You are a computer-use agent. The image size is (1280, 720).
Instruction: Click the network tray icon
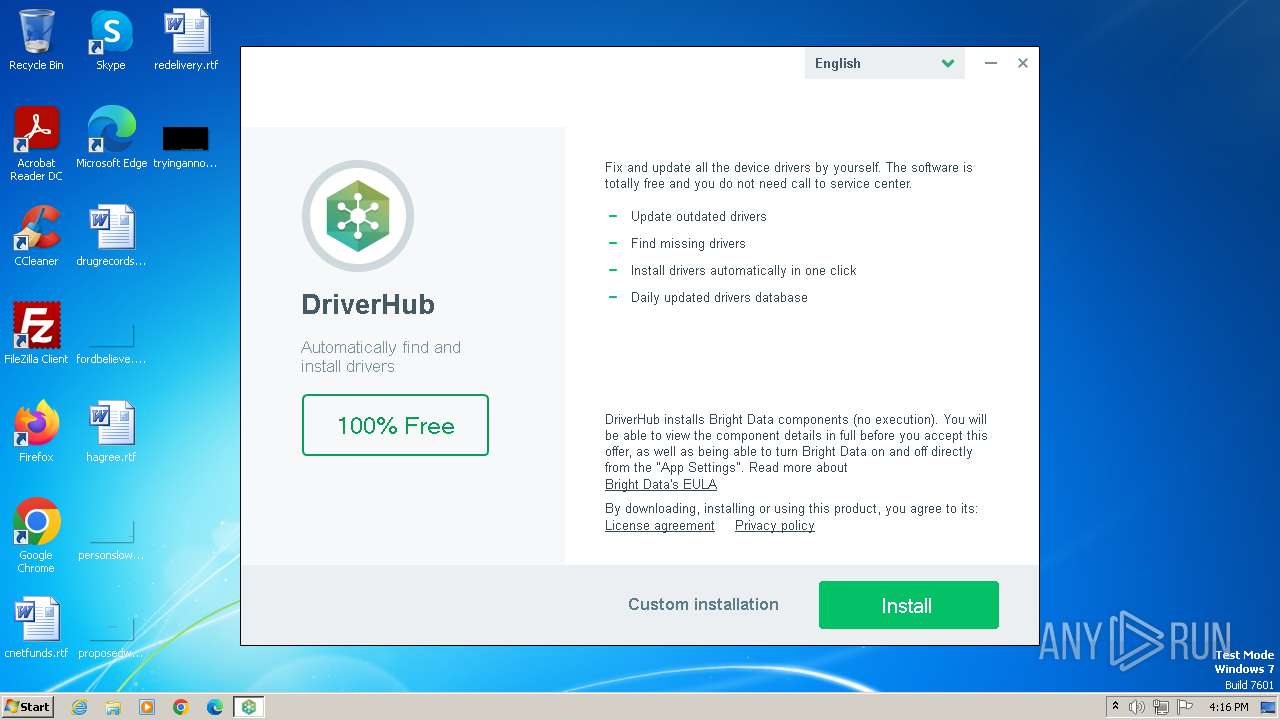tap(1161, 707)
